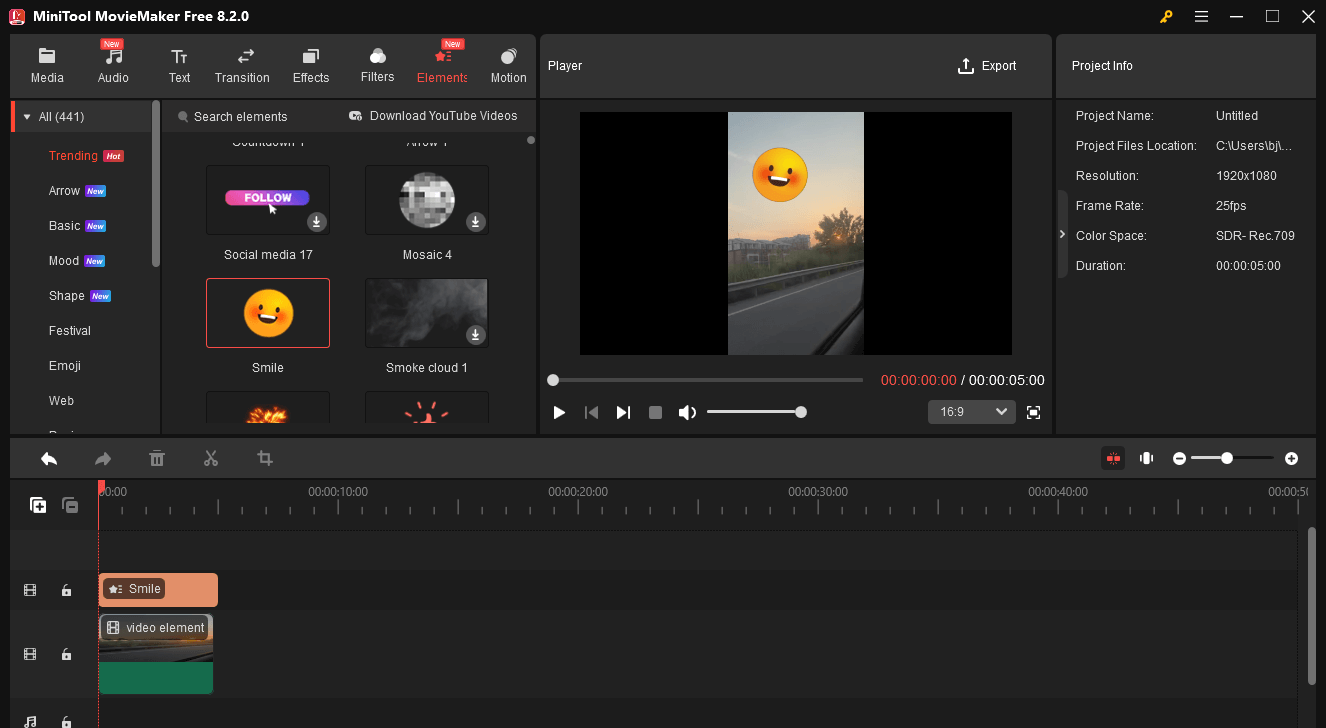This screenshot has height=728, width=1326.
Task: Open the crop tool
Action: coord(265,458)
